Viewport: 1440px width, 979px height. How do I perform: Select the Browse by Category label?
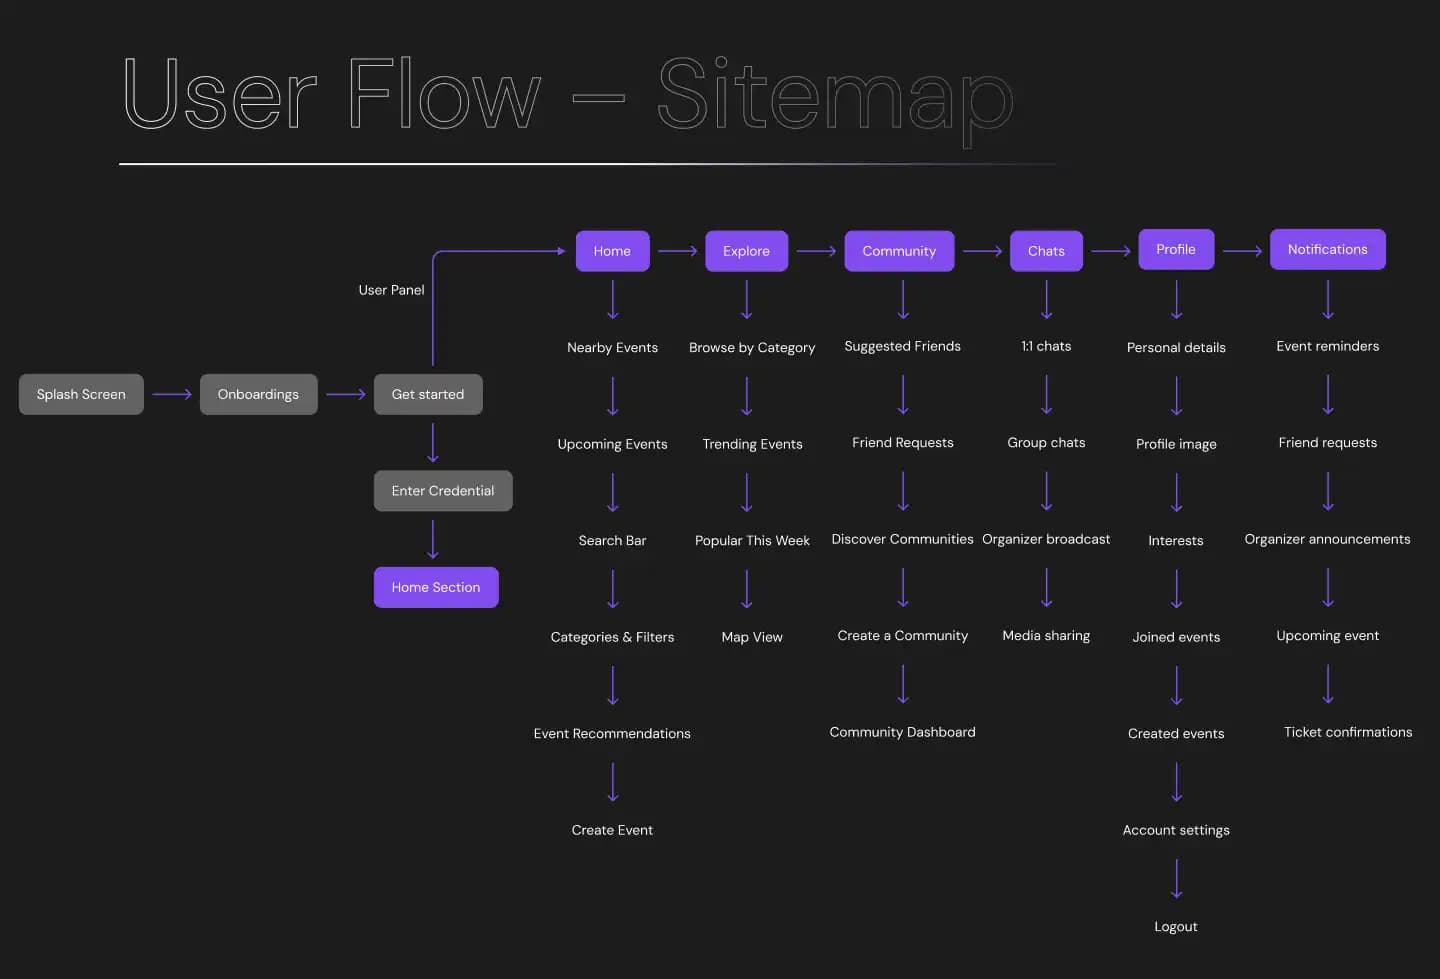(752, 348)
